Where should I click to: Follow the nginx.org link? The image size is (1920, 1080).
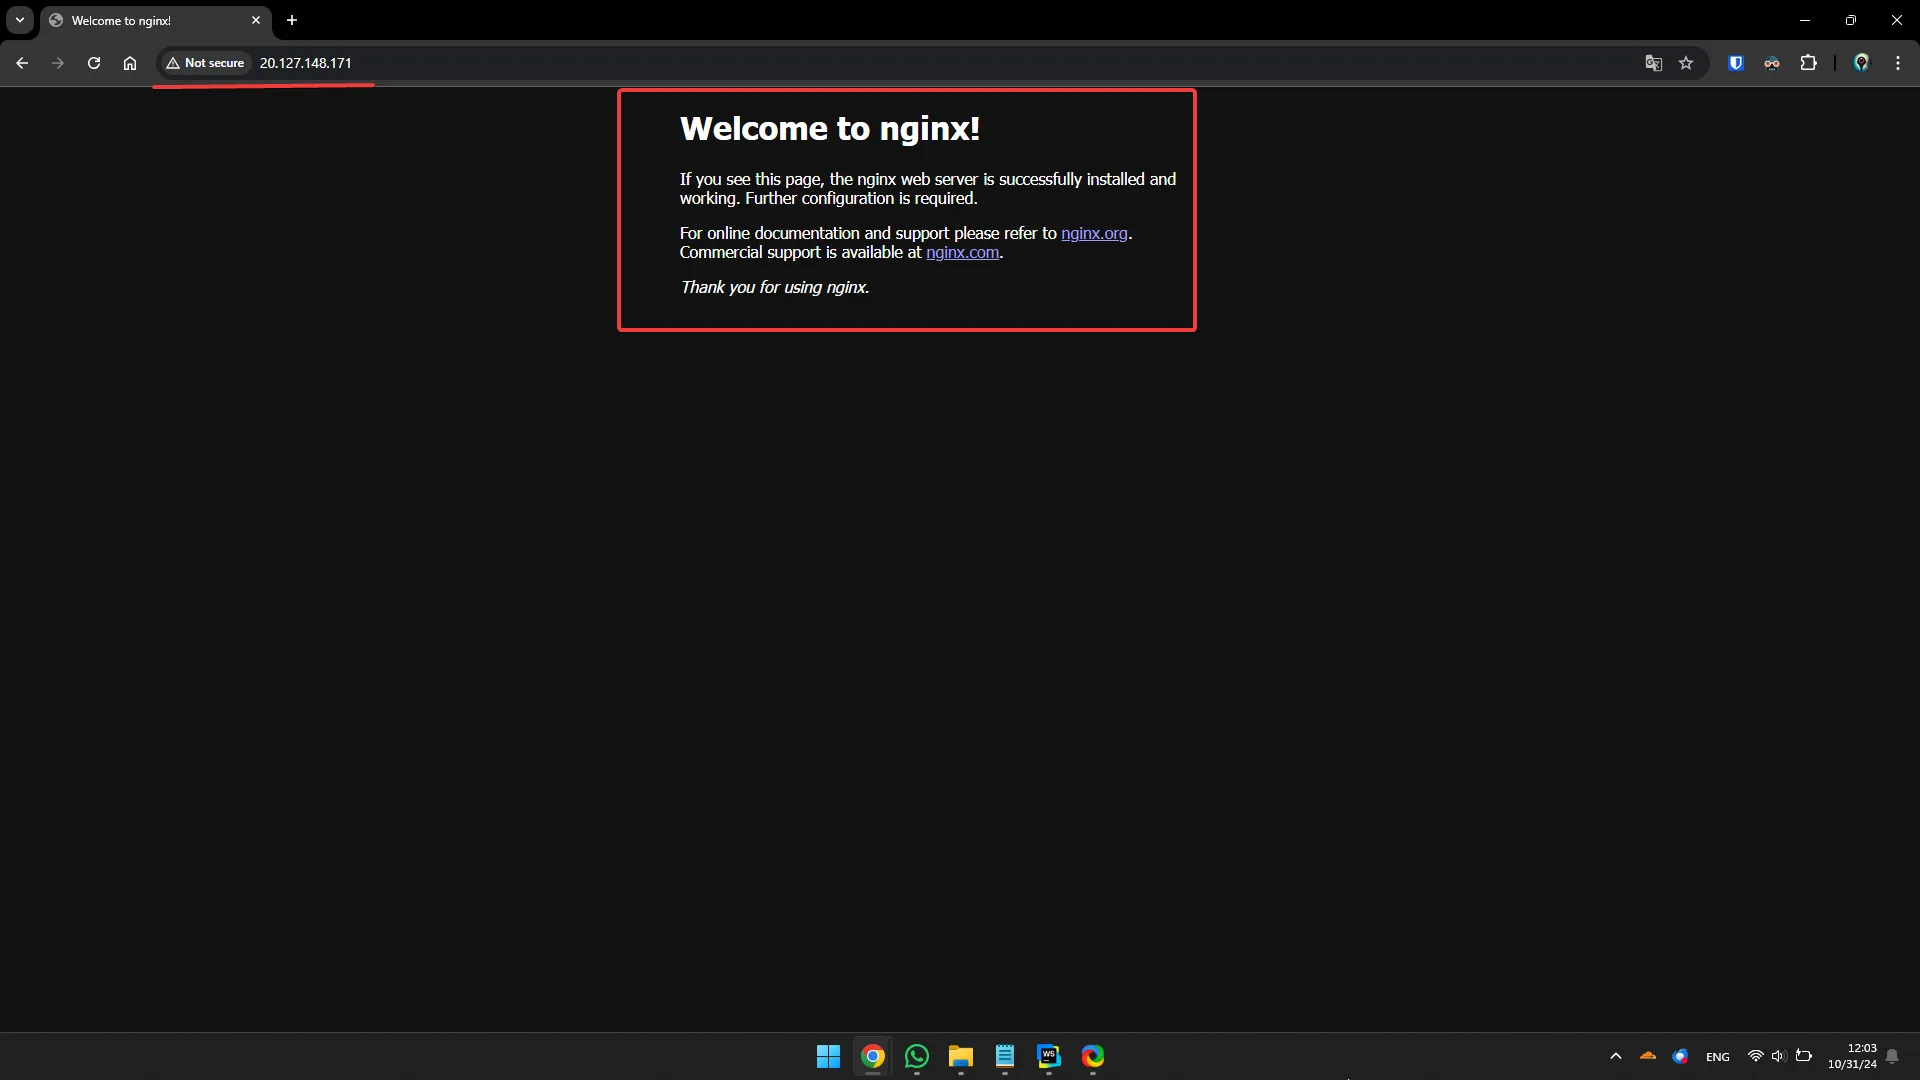(x=1094, y=233)
